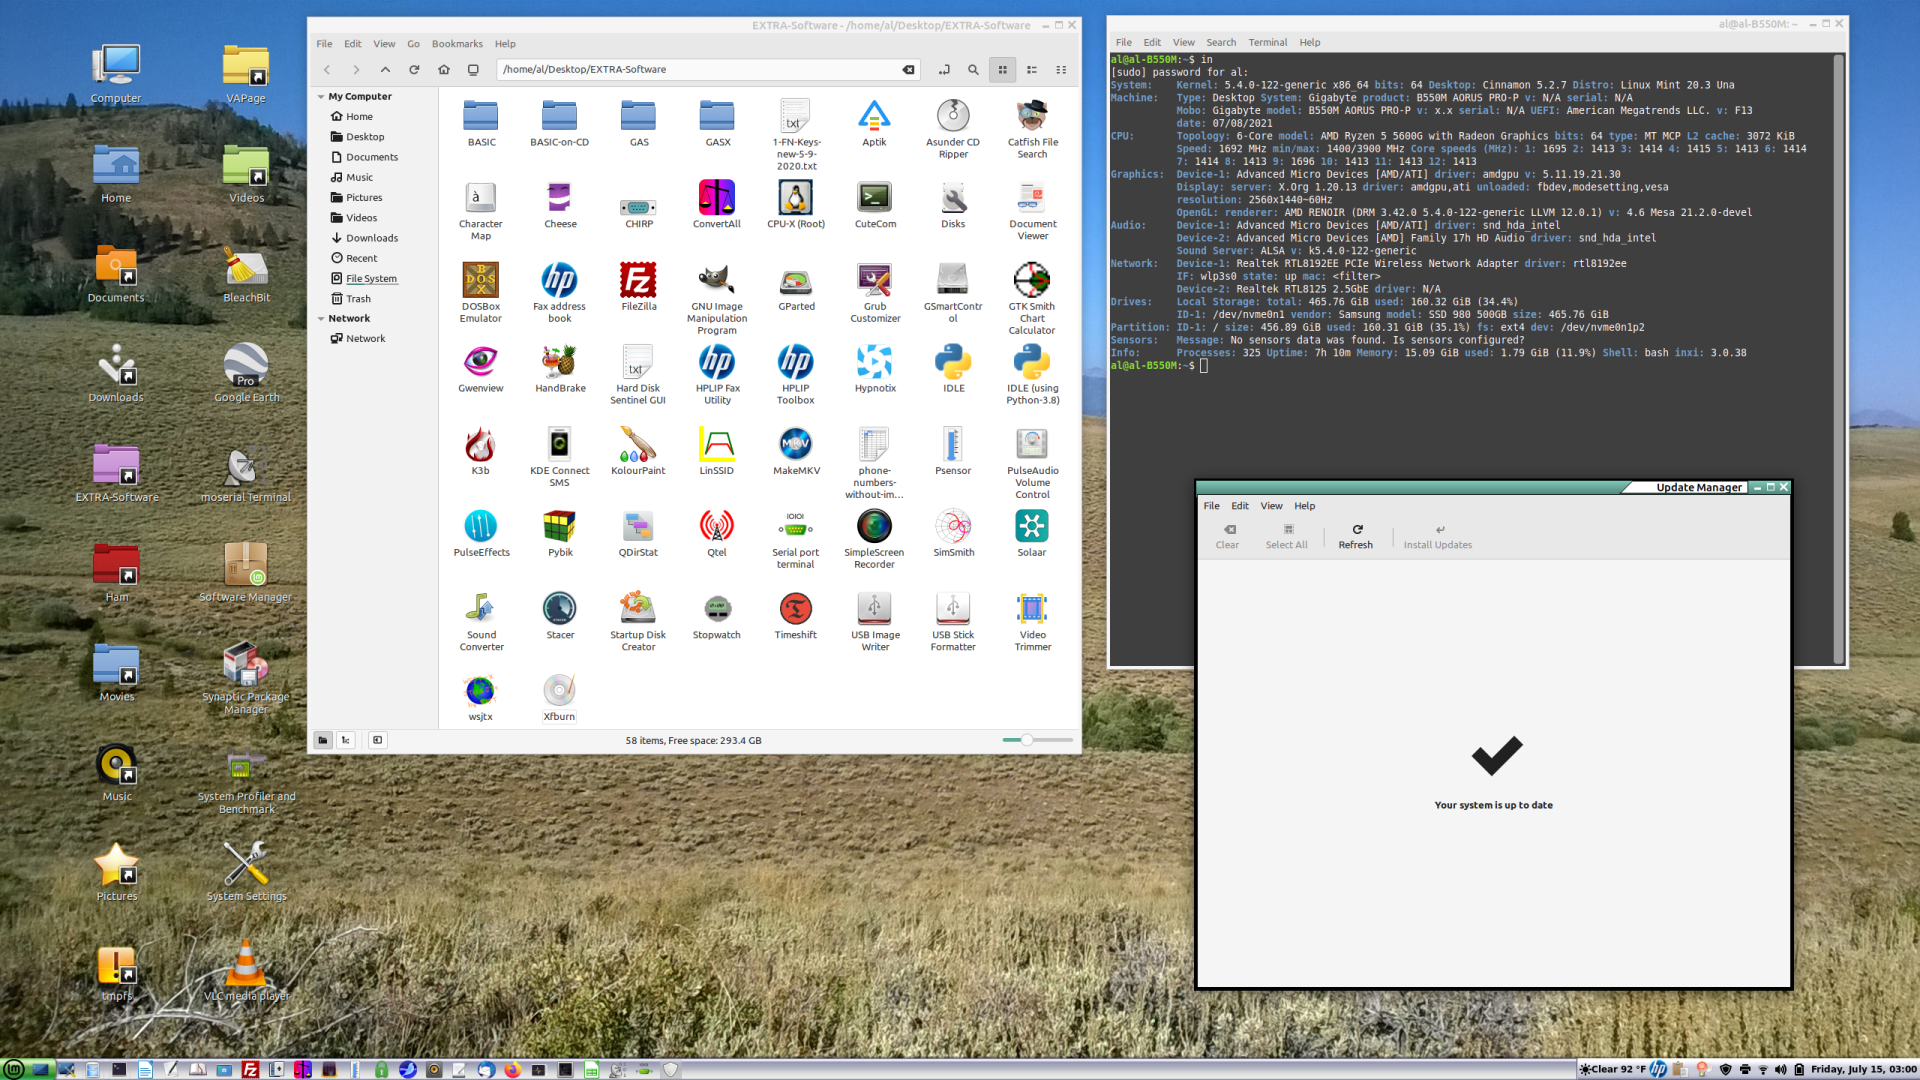Click the file manager Back arrow

point(327,70)
